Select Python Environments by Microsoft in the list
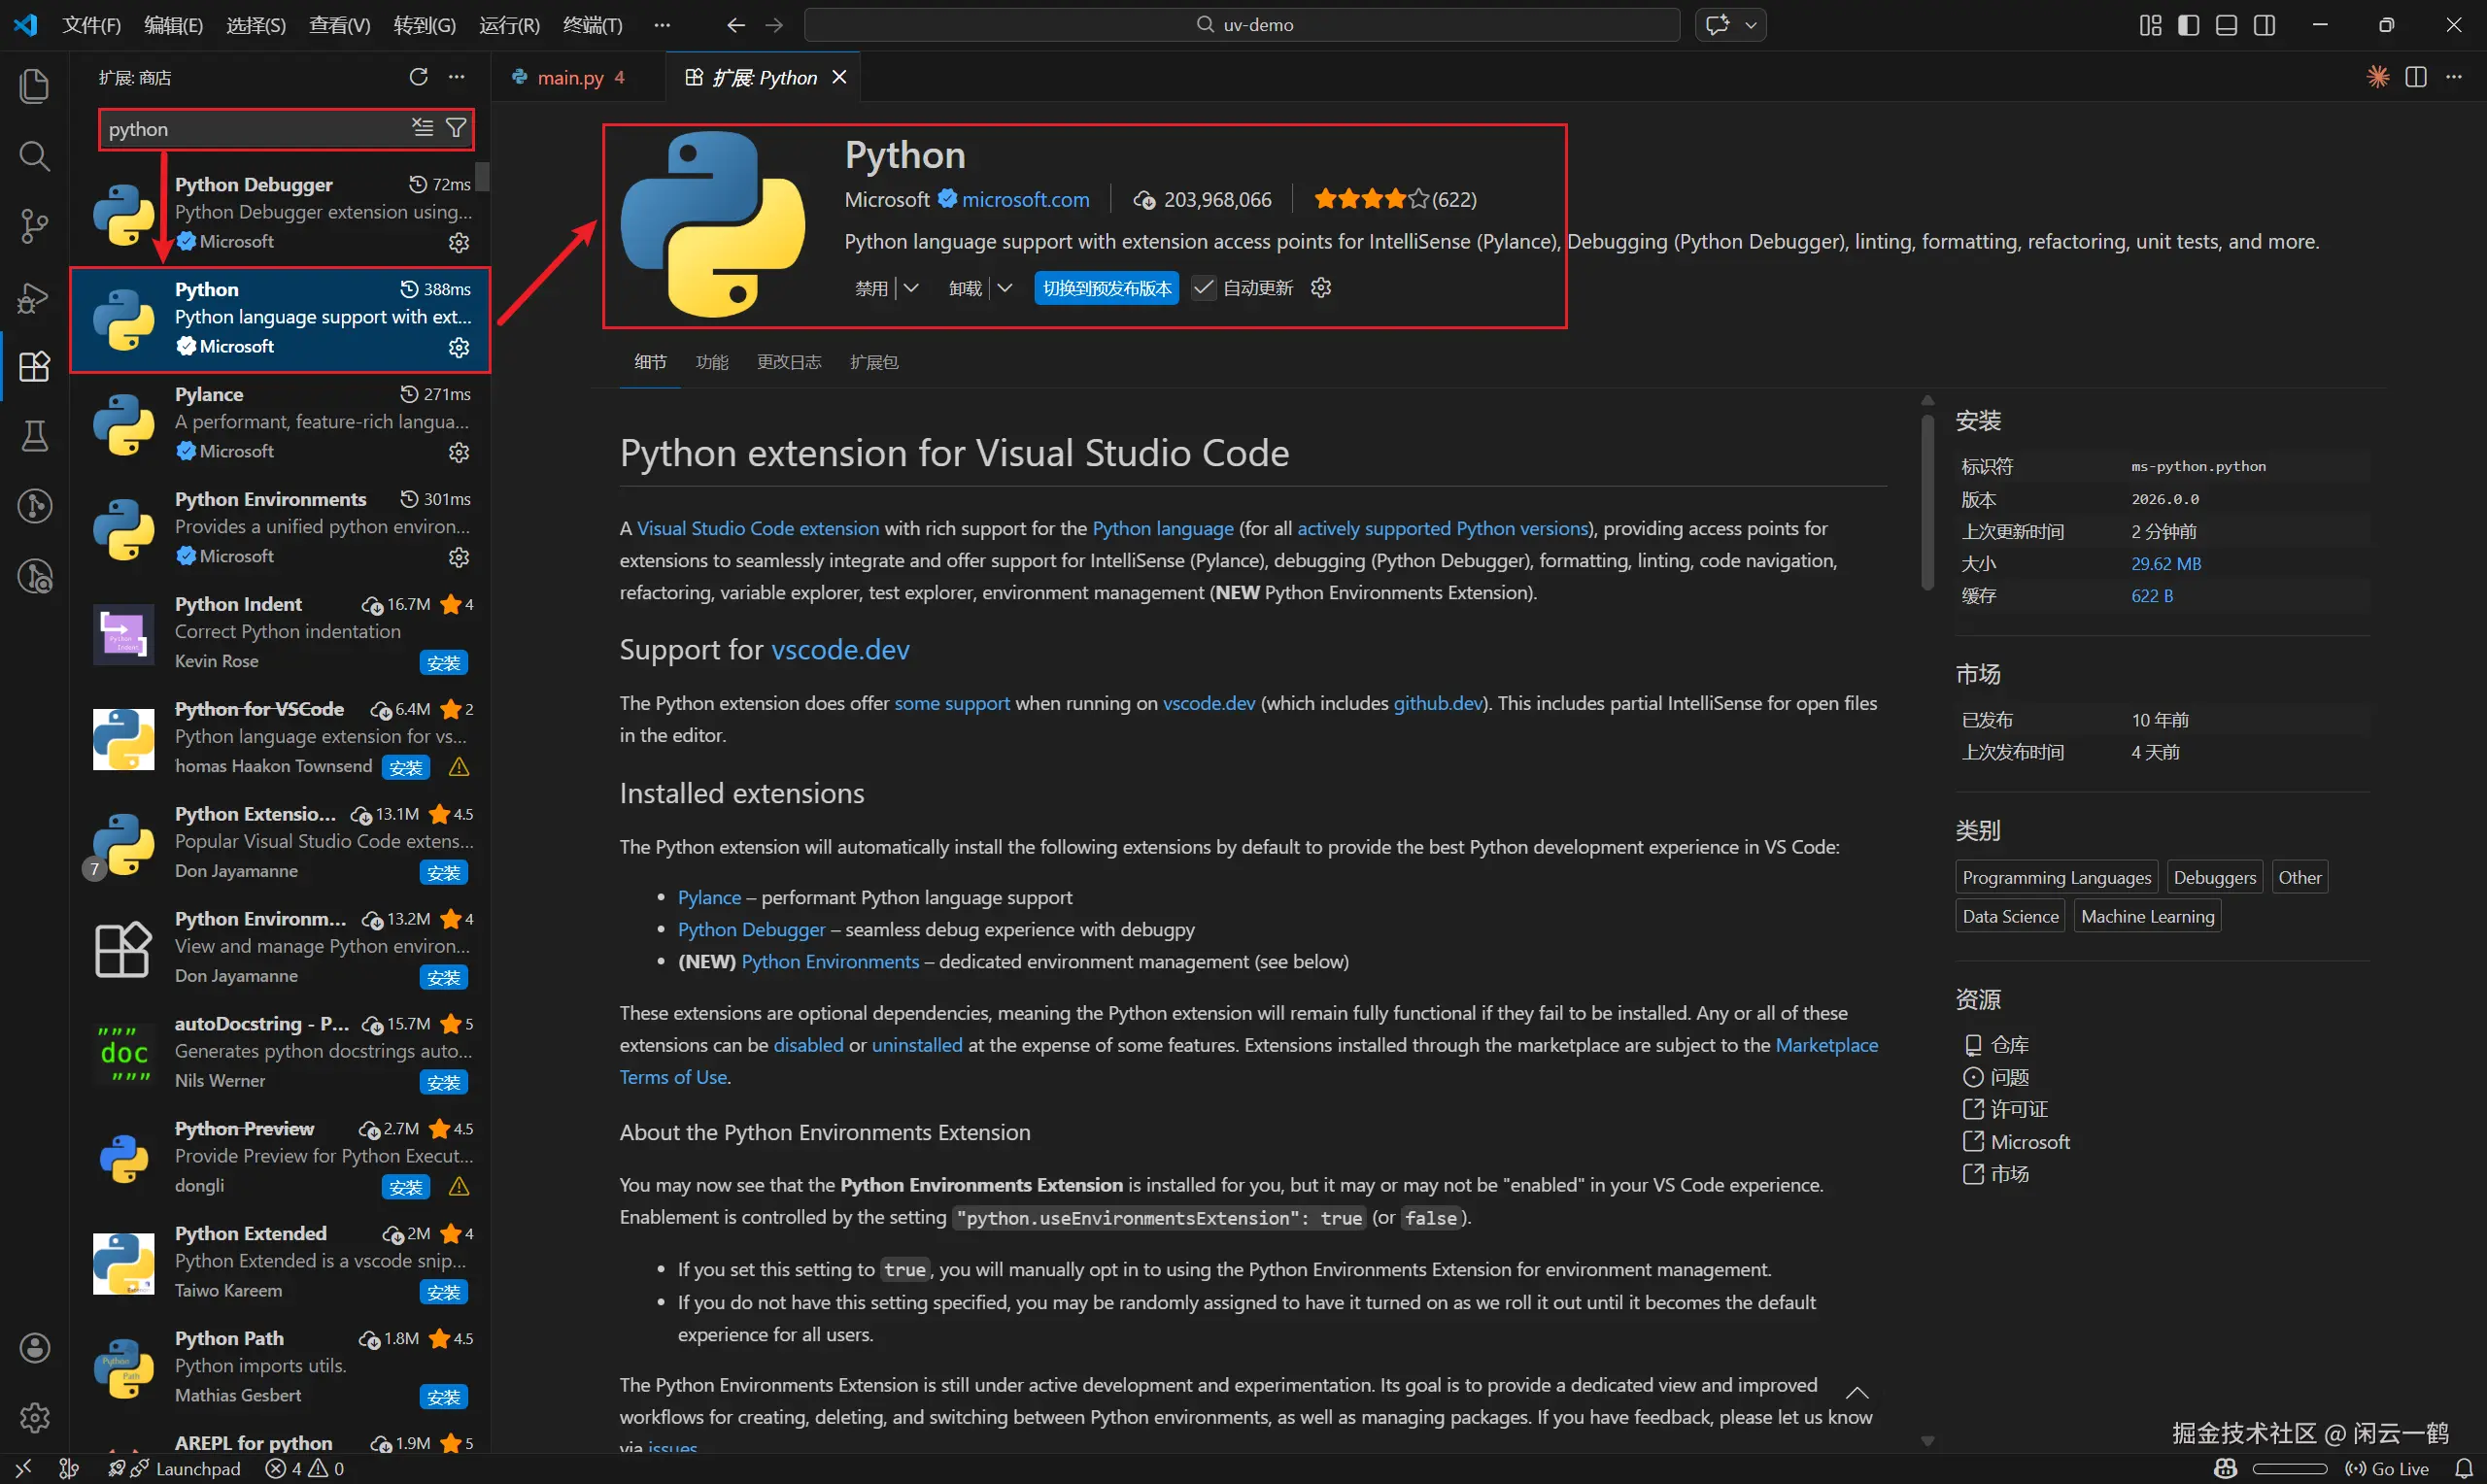The image size is (2487, 1484). (280, 528)
